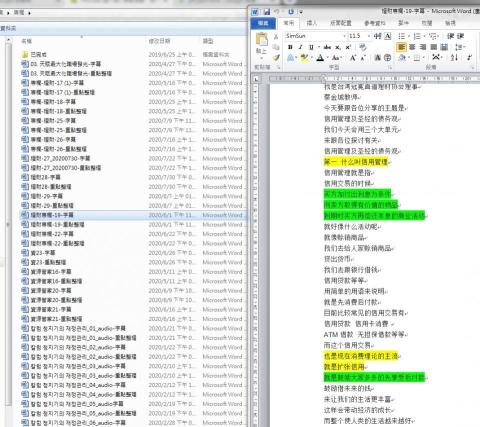Save the document using the floppy disk icon
Viewport: 480px width, 427px height.
tap(267, 12)
